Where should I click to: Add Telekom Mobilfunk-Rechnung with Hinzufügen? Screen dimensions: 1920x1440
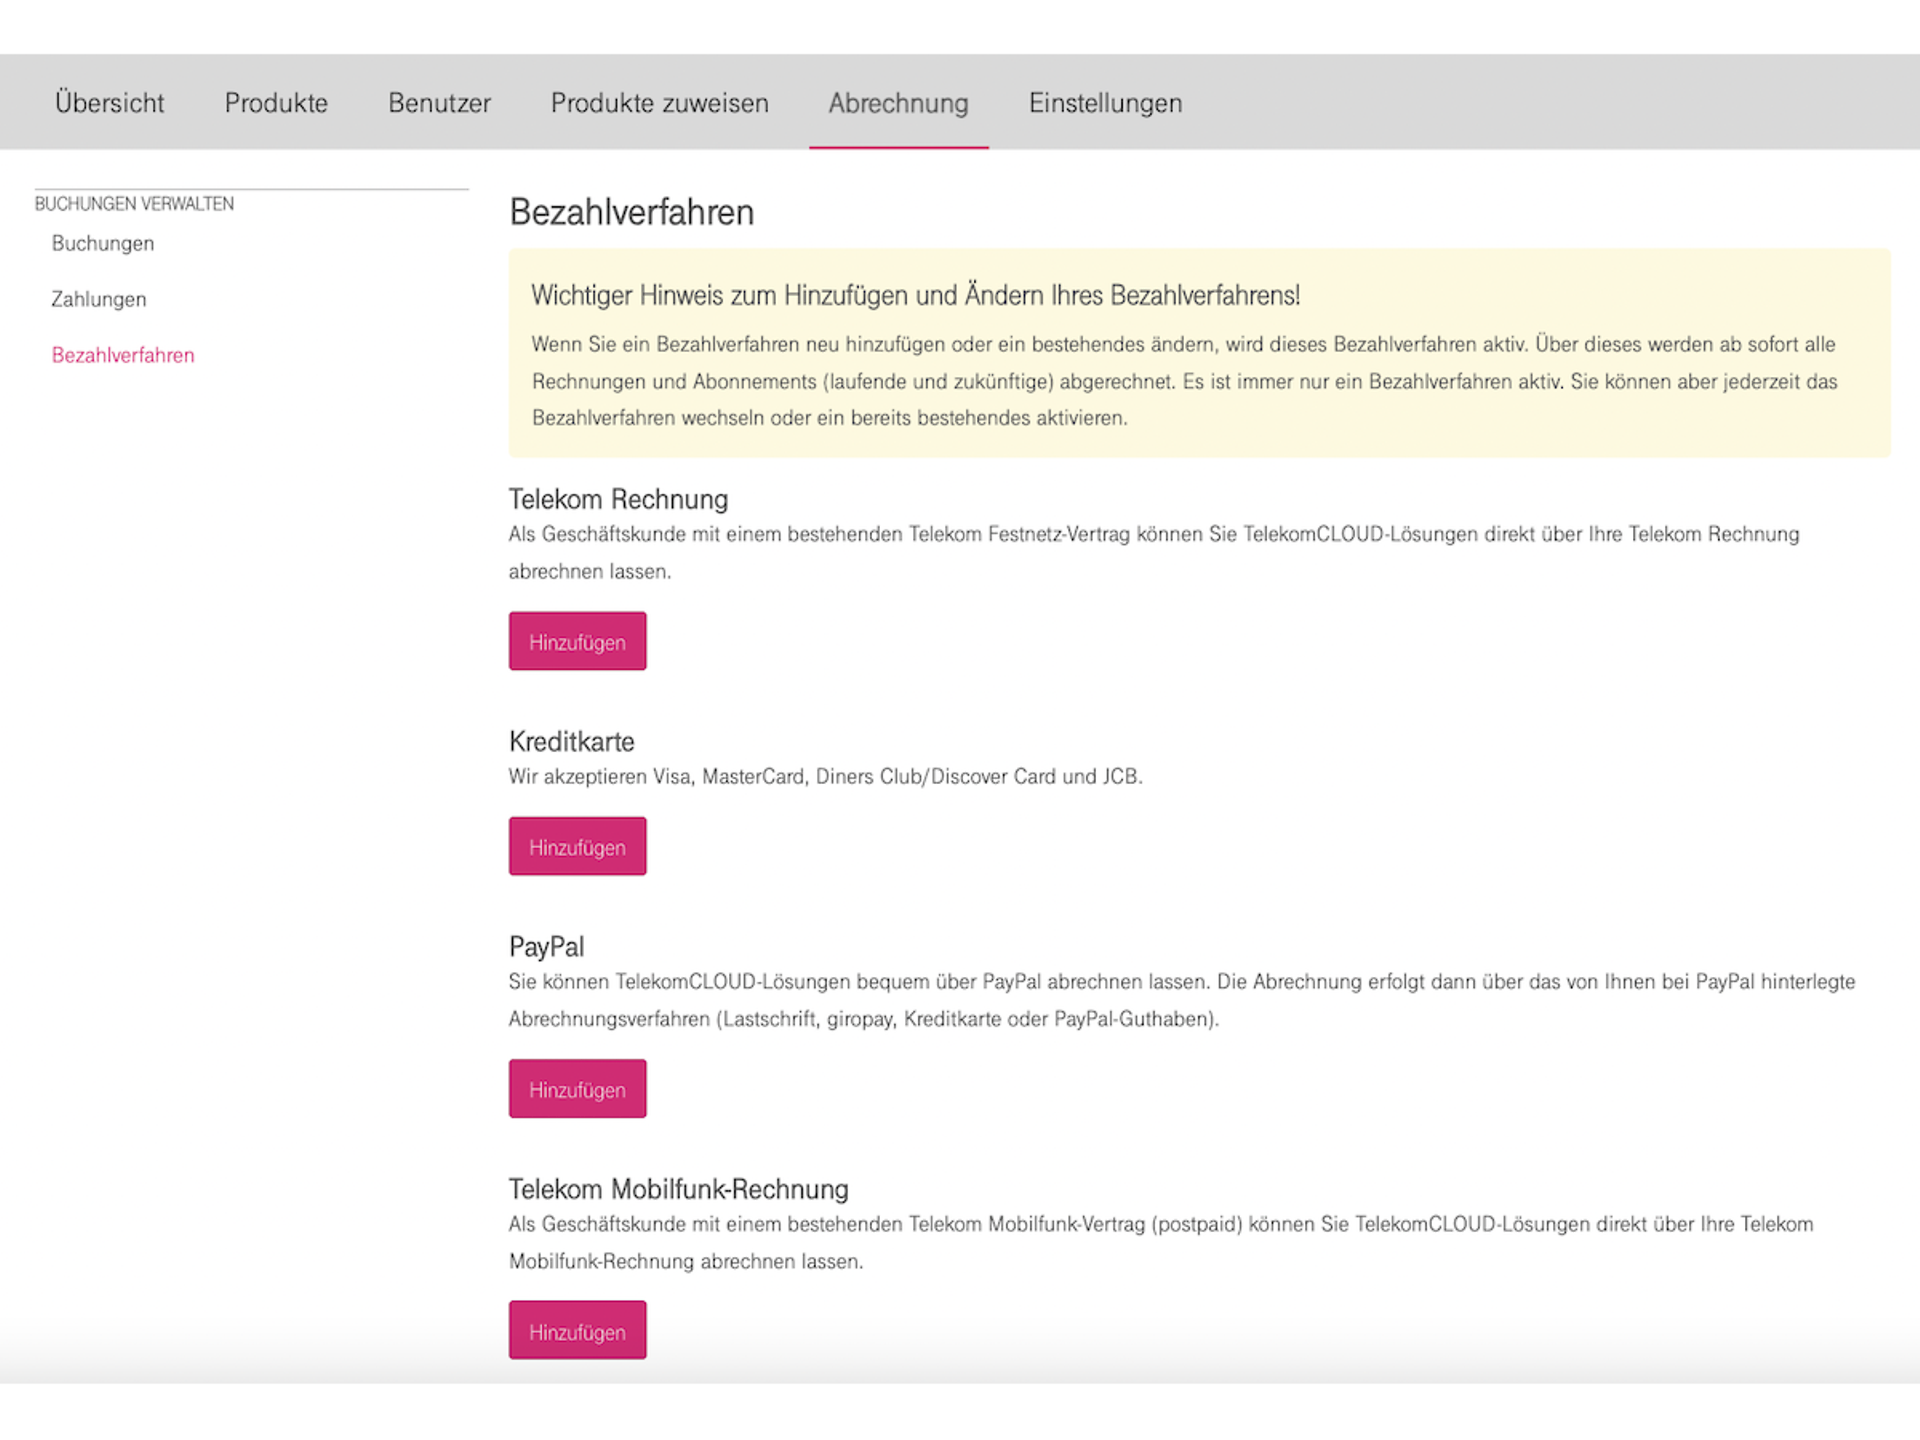click(x=577, y=1330)
